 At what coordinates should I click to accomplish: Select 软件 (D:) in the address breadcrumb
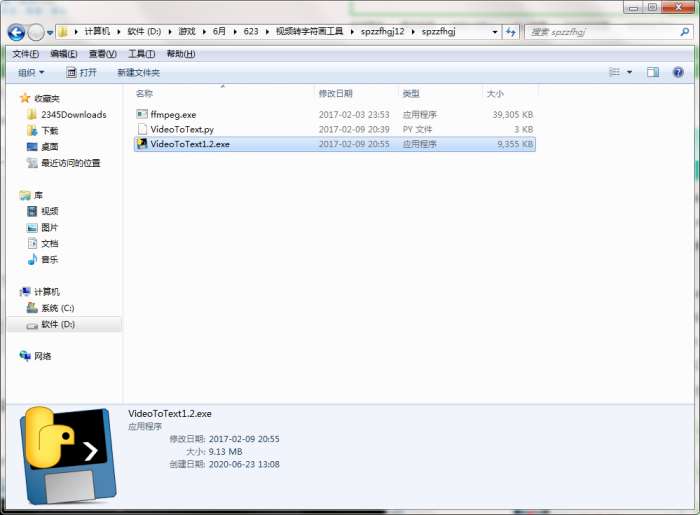pos(144,31)
